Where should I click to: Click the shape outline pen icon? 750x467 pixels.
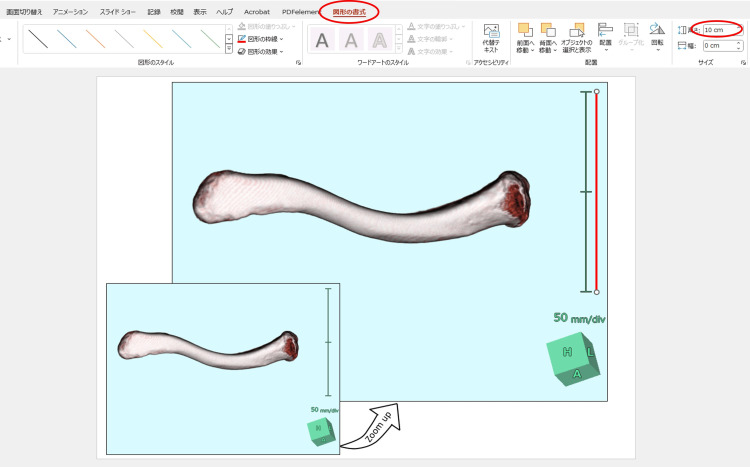(x=242, y=39)
